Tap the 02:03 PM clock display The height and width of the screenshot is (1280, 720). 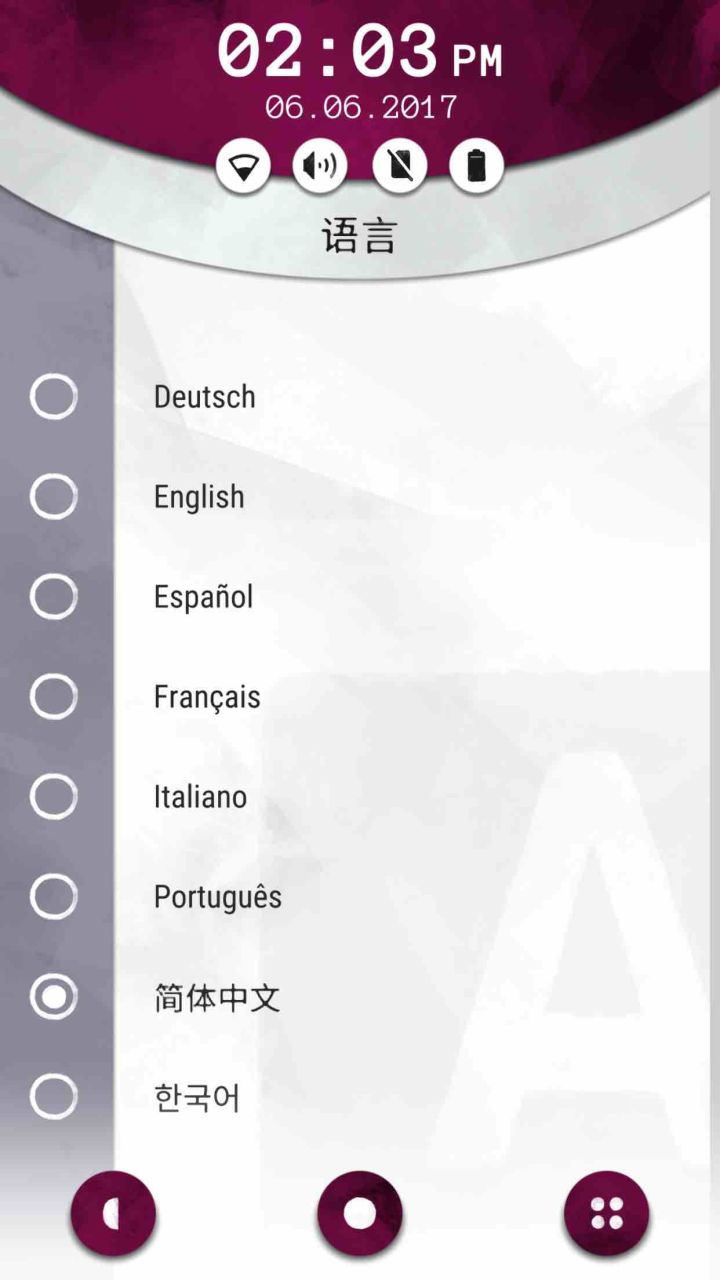click(x=359, y=52)
